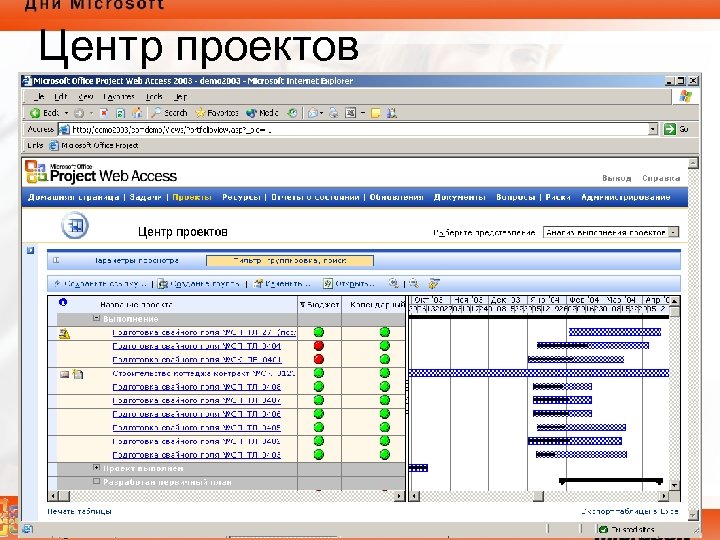
Task: Click the 'Сохранить ссылку...' toolbar icon
Action: pos(57,284)
